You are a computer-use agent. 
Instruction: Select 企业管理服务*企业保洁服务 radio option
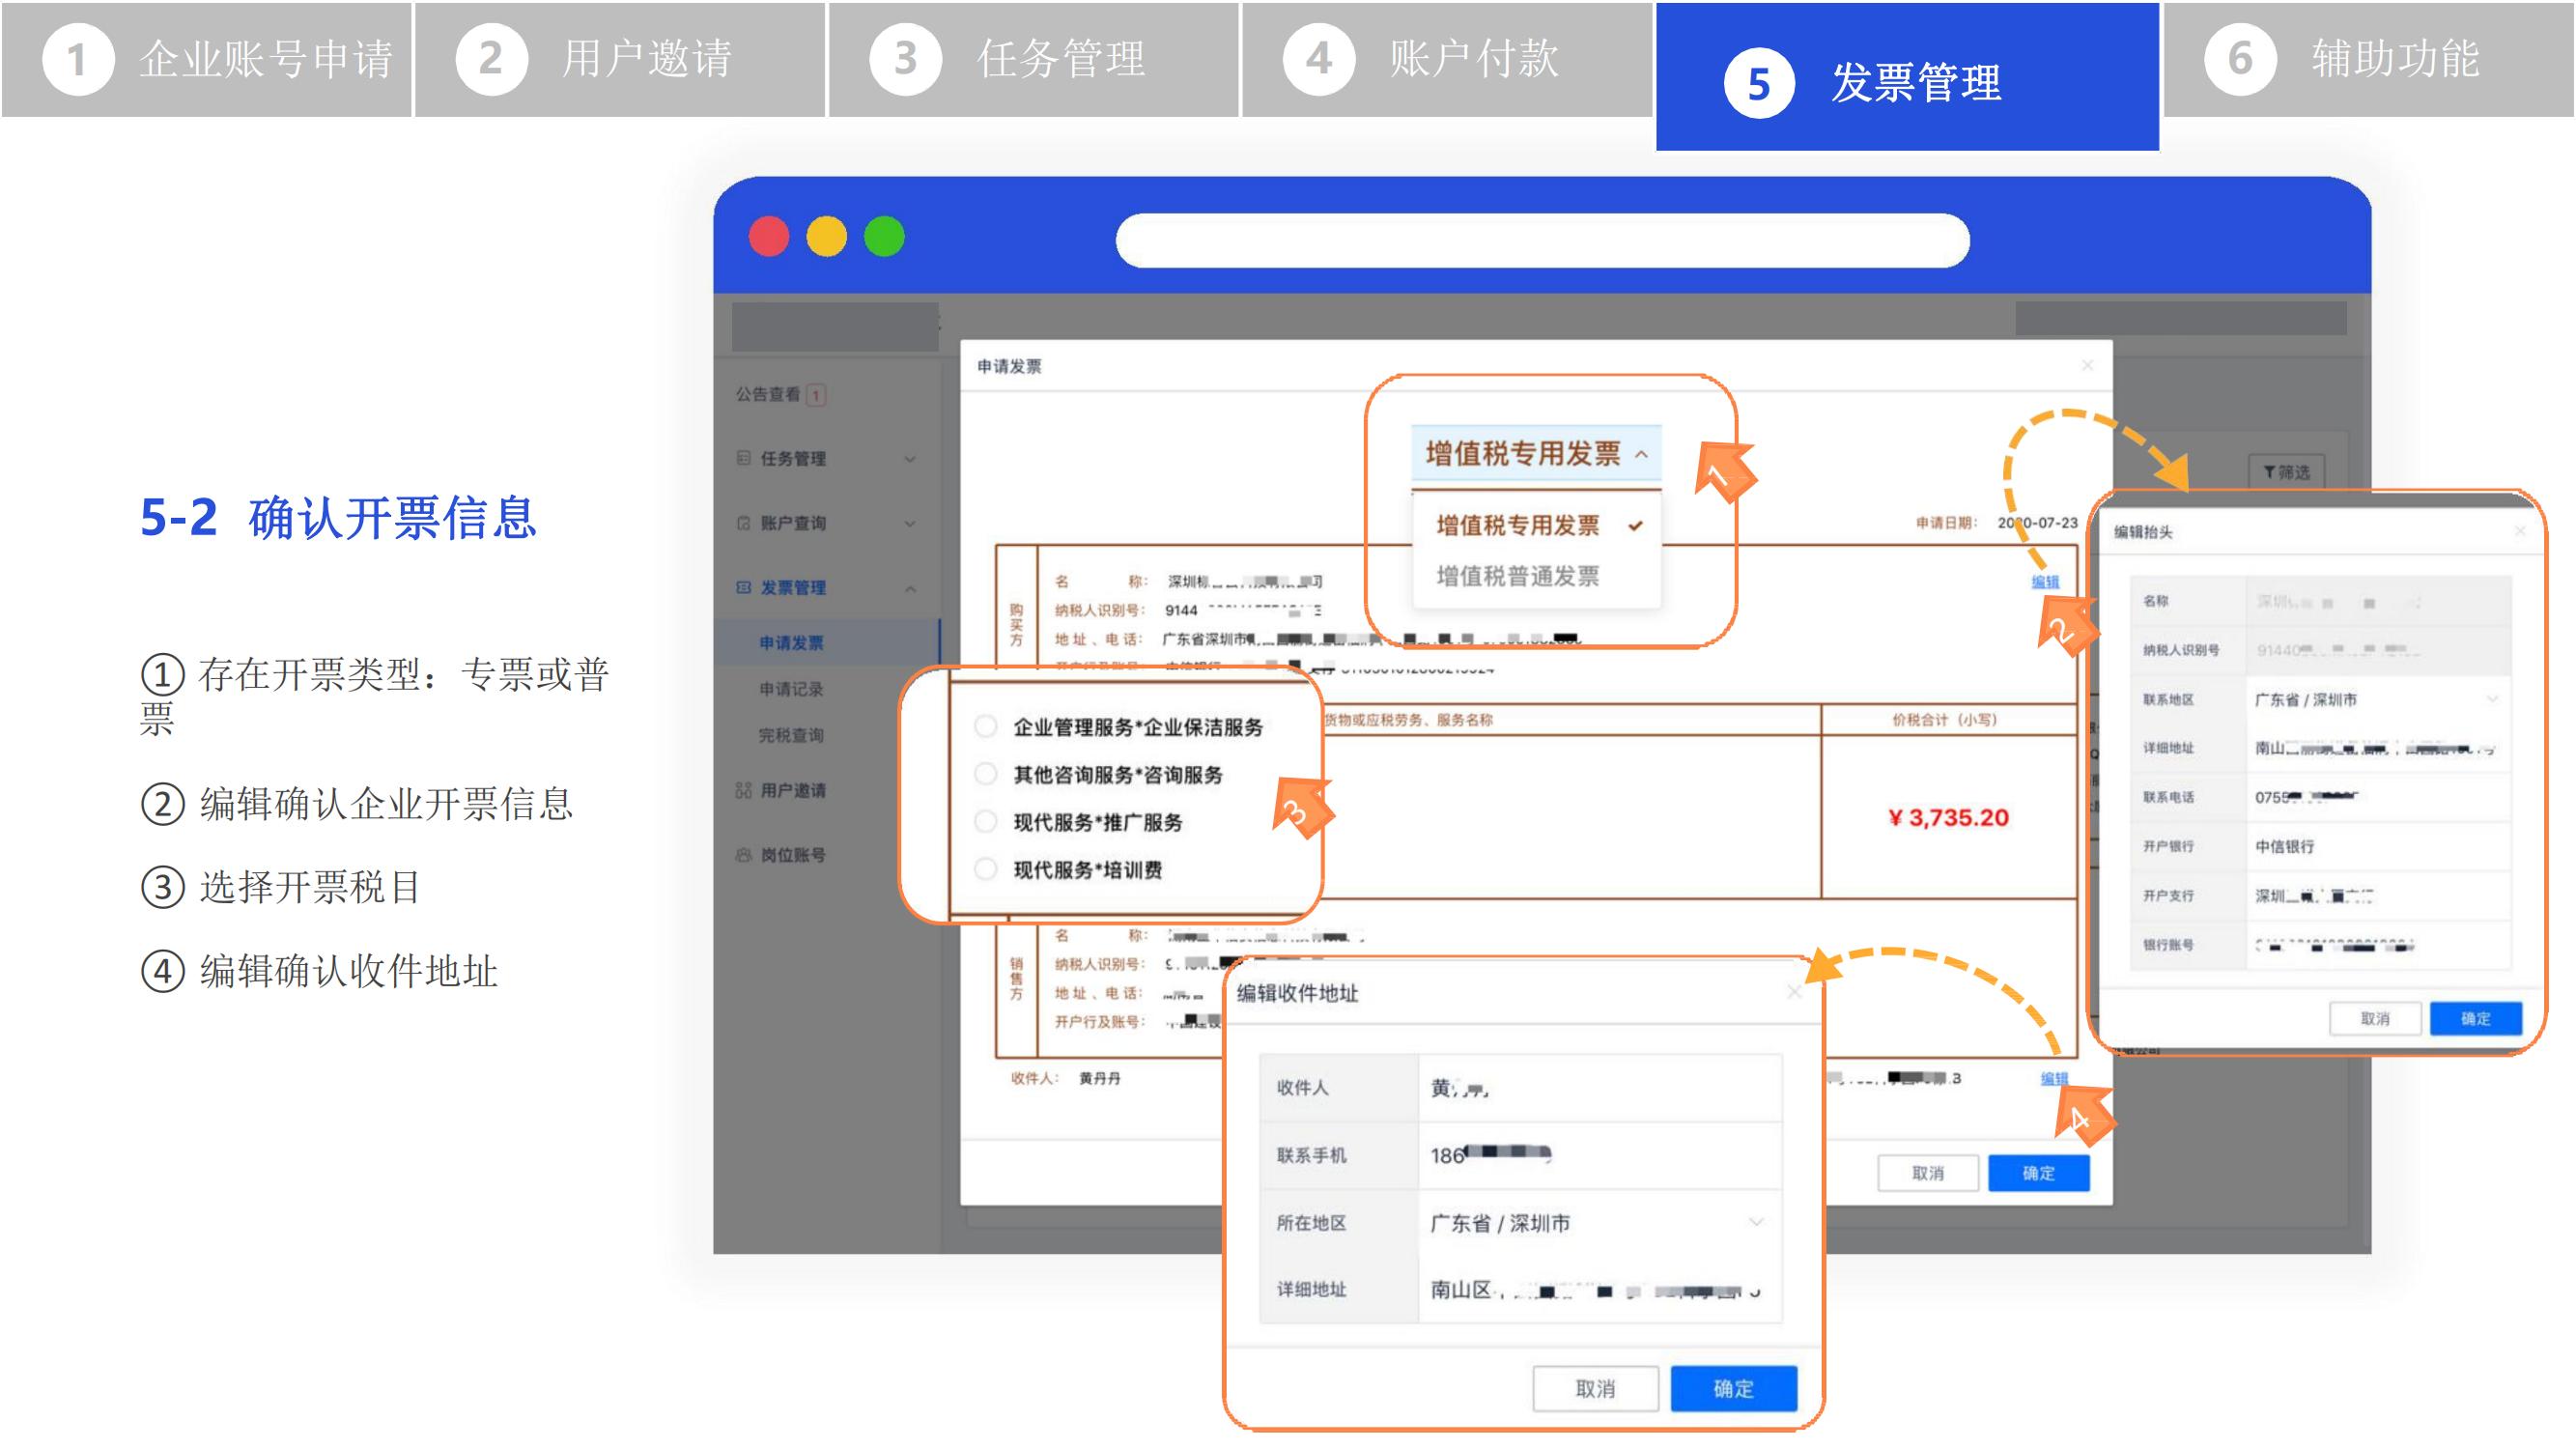click(x=986, y=727)
